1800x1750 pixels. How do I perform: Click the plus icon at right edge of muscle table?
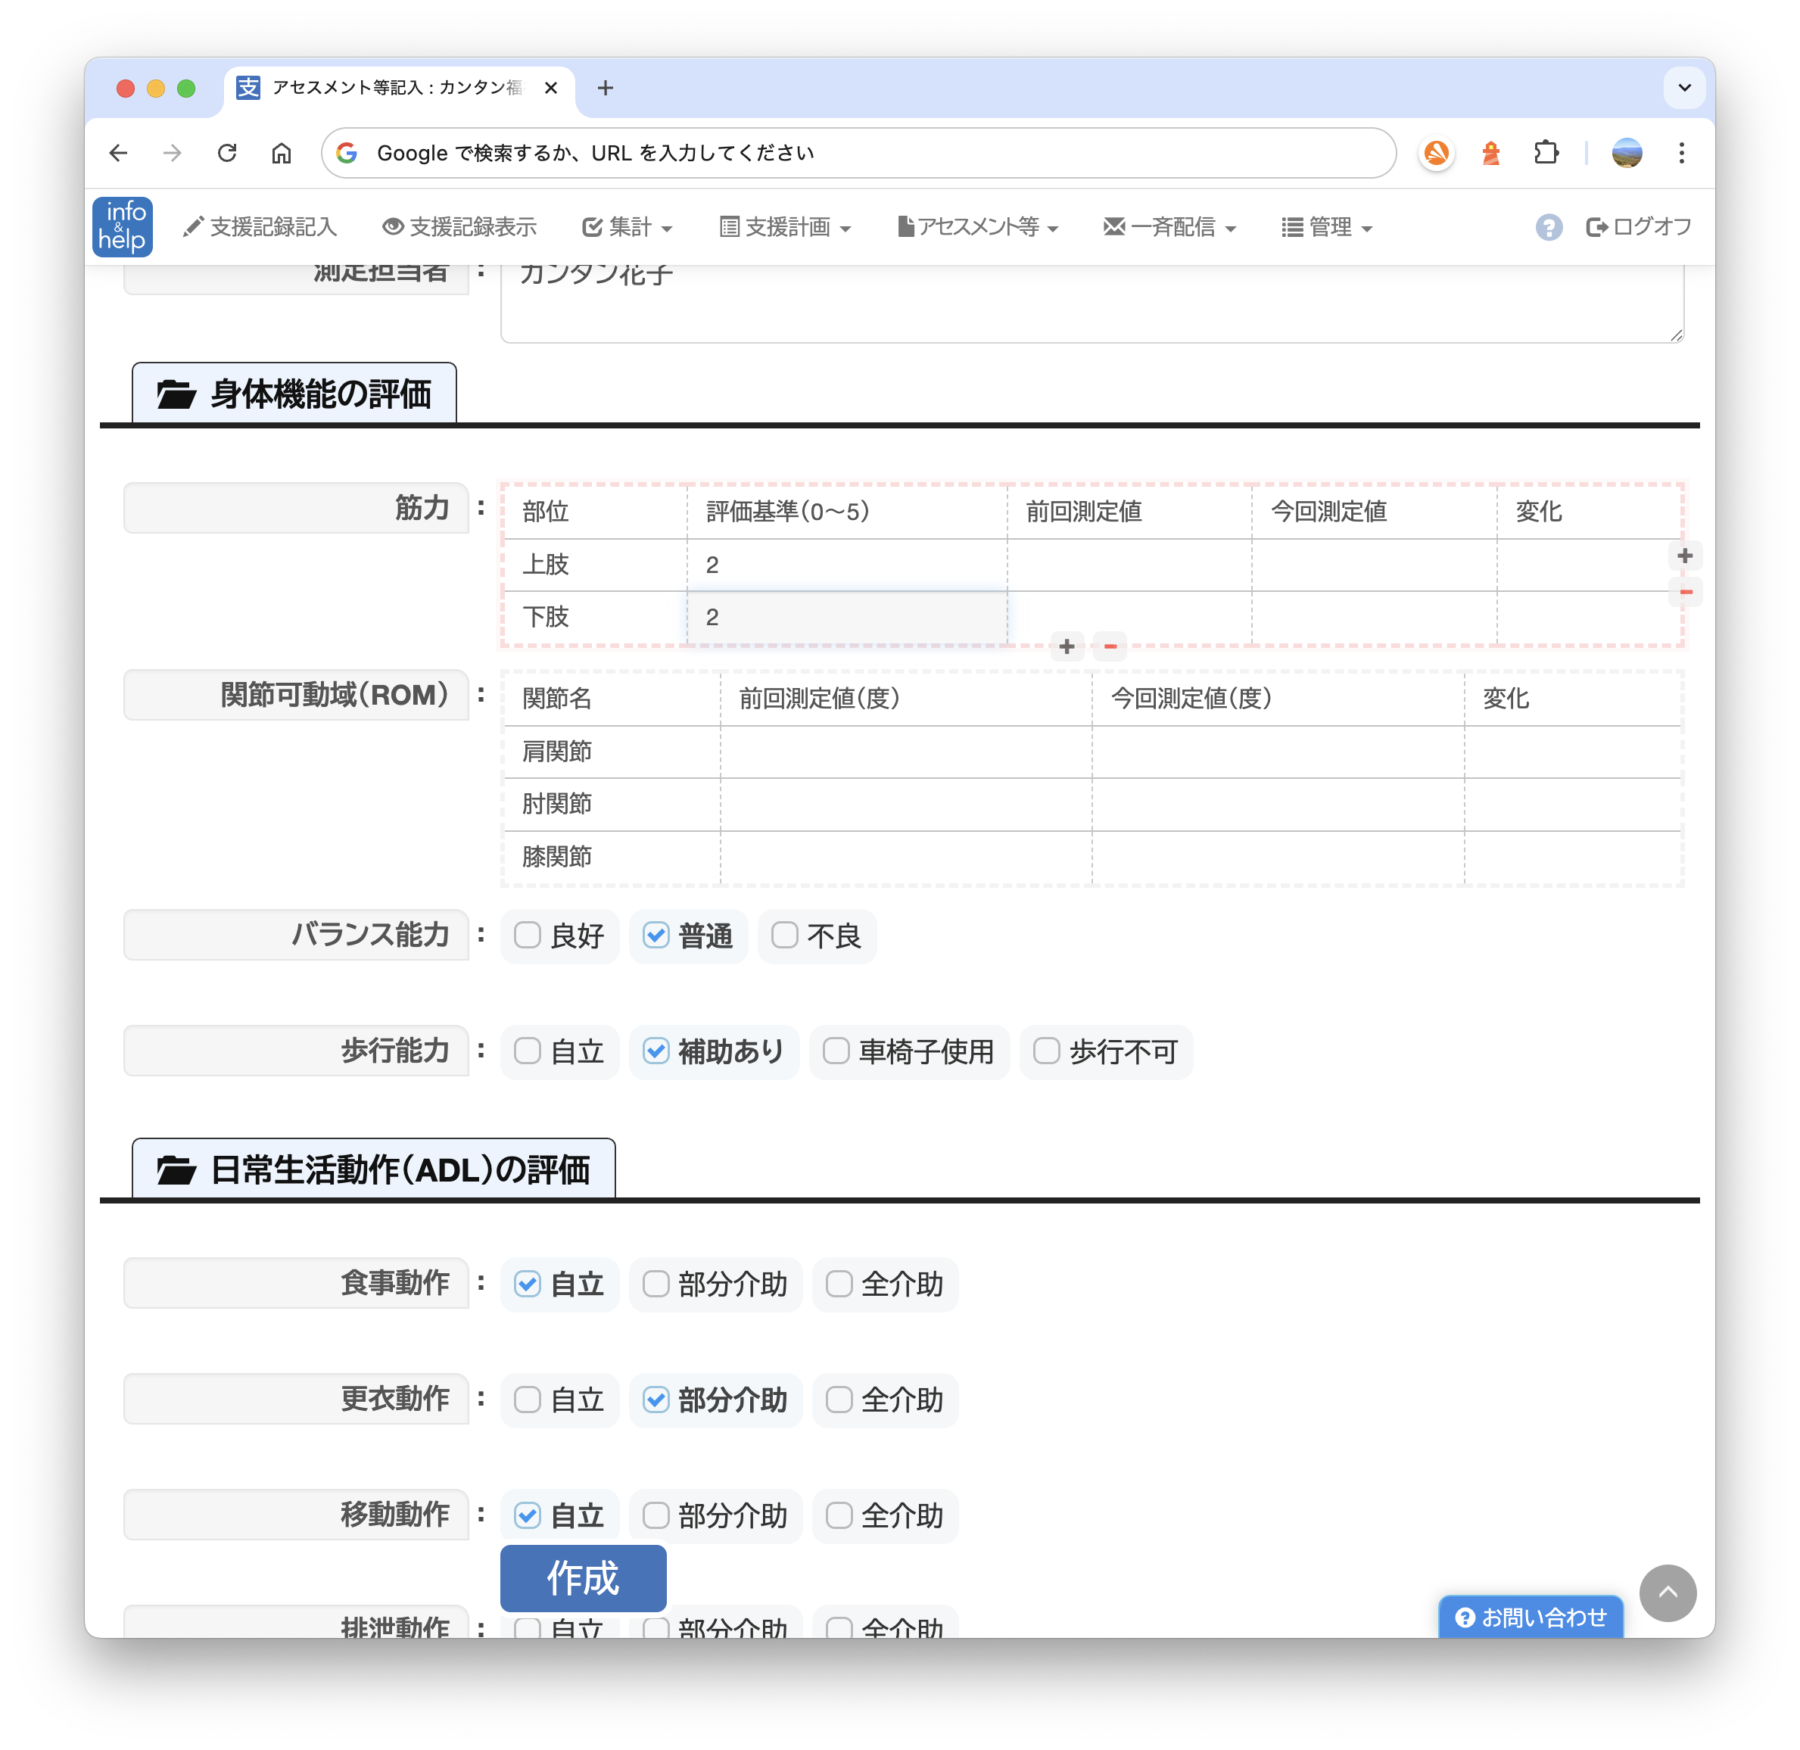point(1685,556)
